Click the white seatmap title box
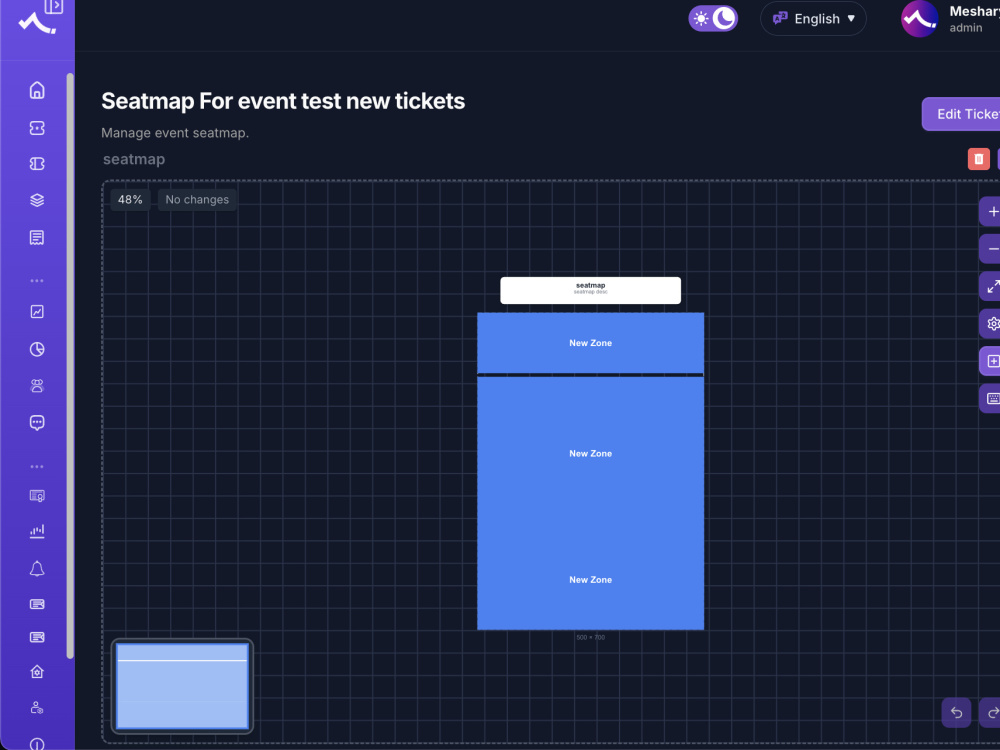Image resolution: width=1000 pixels, height=750 pixels. (591, 290)
